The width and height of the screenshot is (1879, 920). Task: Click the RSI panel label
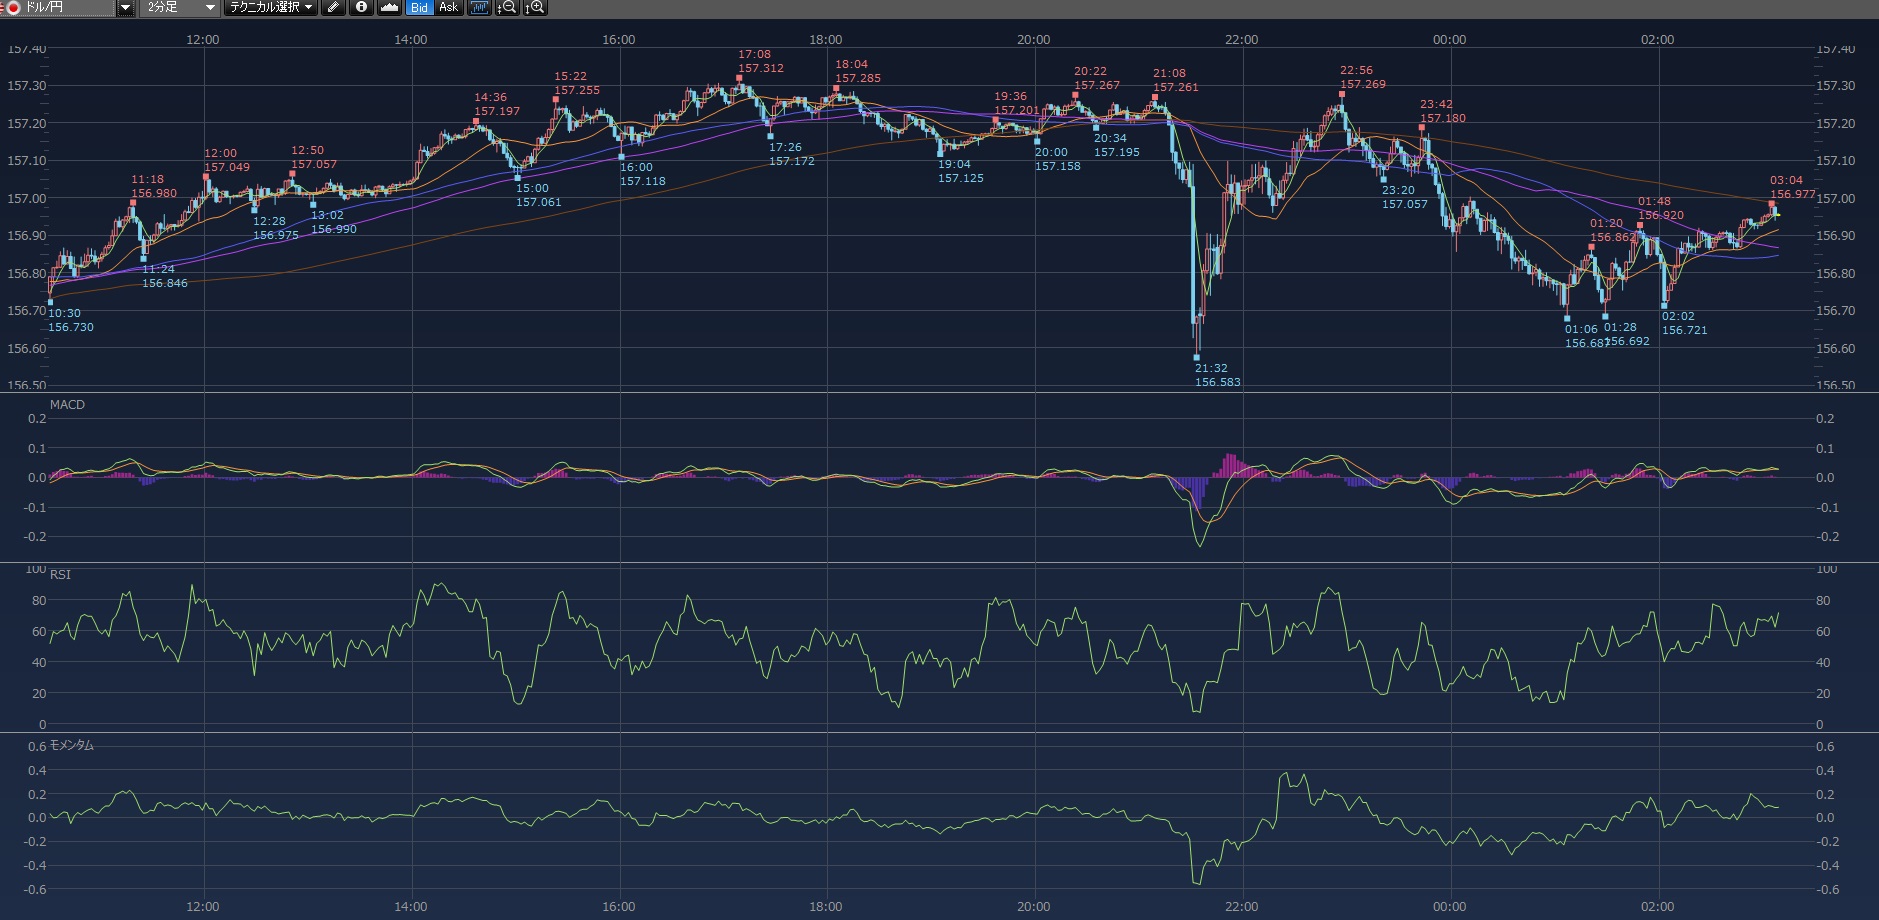(x=60, y=575)
